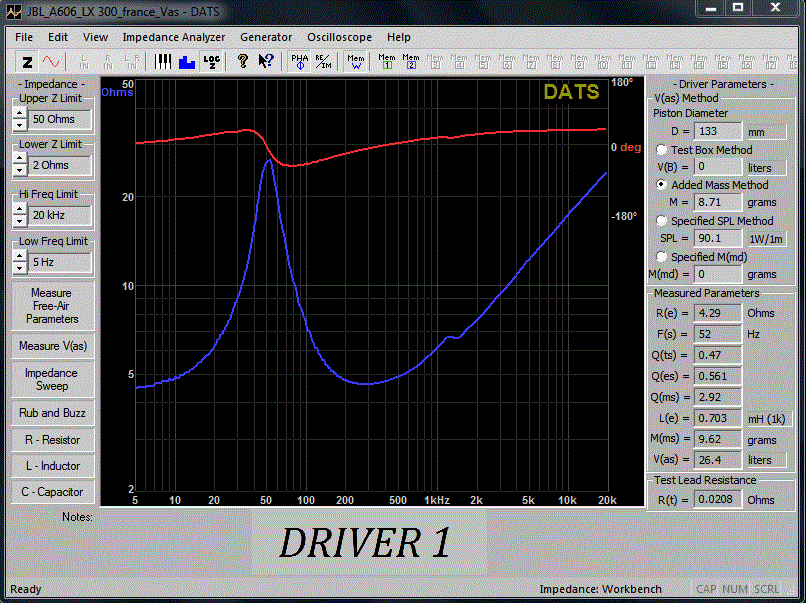Click the L R IN both inputs icon
Image resolution: width=806 pixels, height=603 pixels.
pos(132,62)
